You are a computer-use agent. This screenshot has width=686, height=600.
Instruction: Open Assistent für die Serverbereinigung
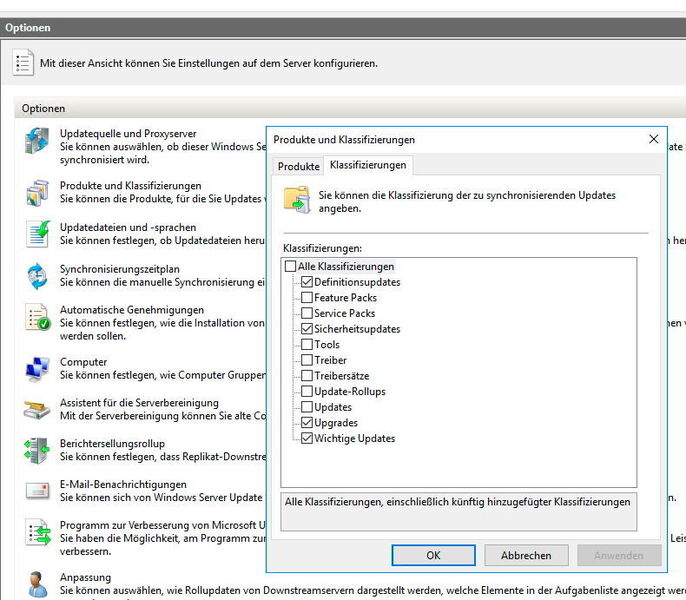pyautogui.click(x=139, y=403)
